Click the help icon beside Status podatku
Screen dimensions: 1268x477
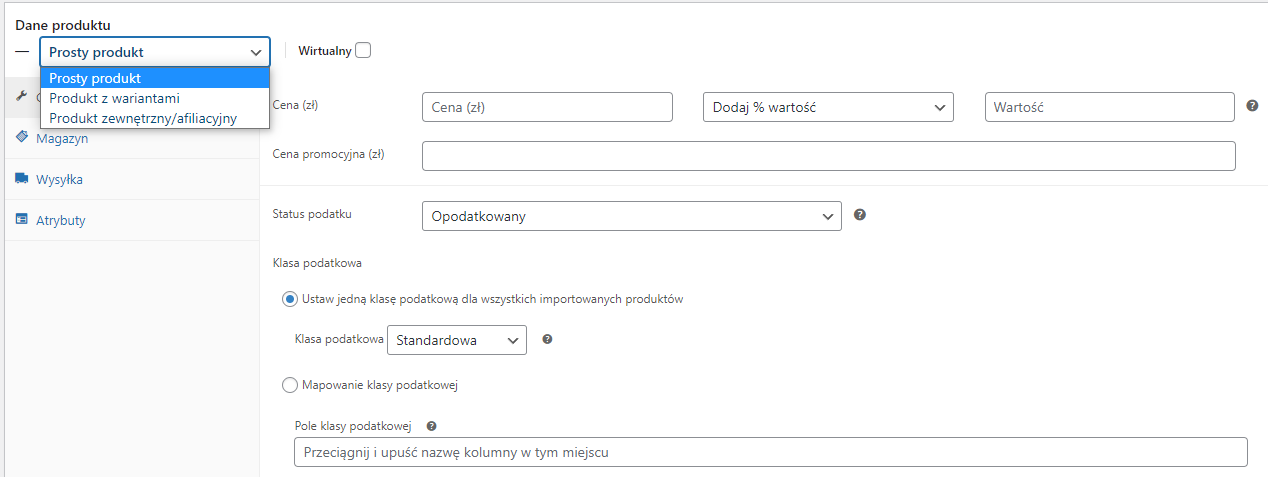[x=860, y=215]
